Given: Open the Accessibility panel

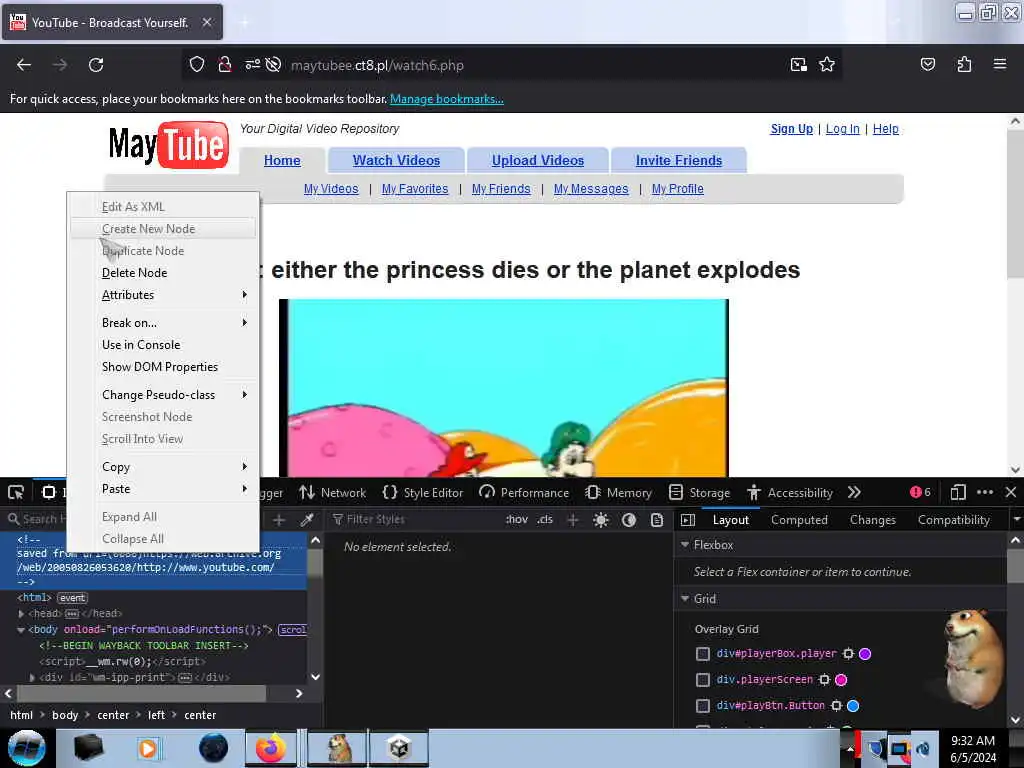Looking at the screenshot, I should pyautogui.click(x=790, y=492).
